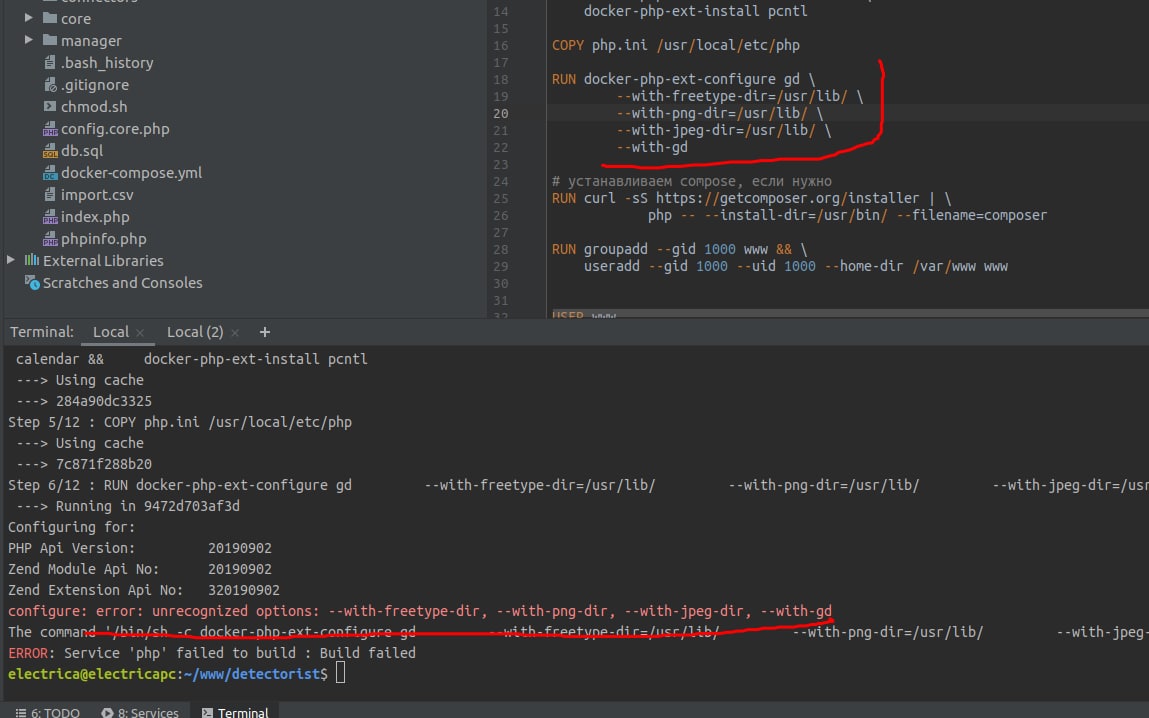
Task: Click the index.php PHP file icon
Action: pyautogui.click(x=50, y=217)
